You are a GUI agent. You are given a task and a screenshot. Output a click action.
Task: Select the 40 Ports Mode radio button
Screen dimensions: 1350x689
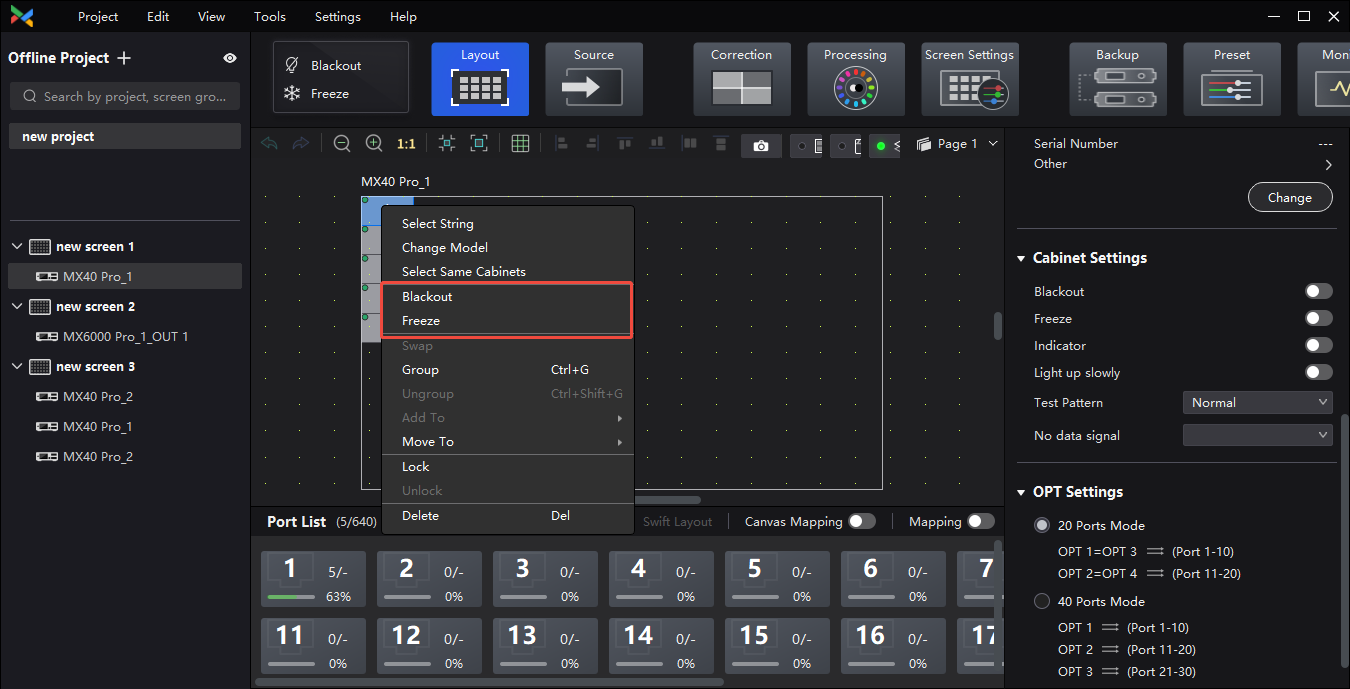coord(1042,601)
